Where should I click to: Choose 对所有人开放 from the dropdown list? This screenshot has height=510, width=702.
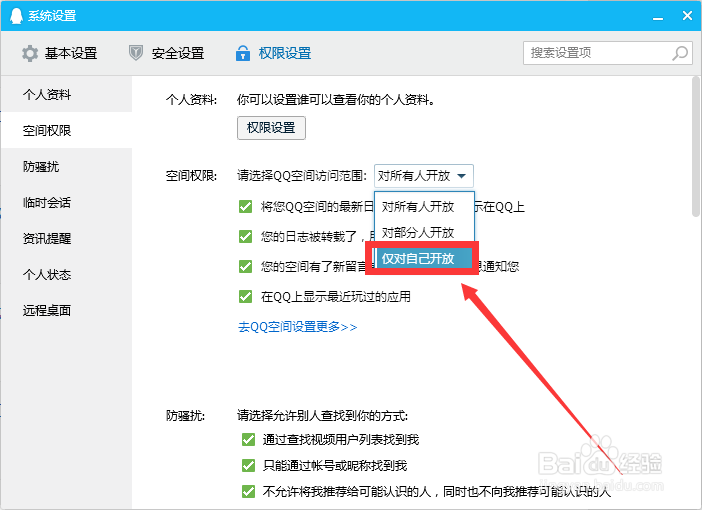[x=424, y=206]
